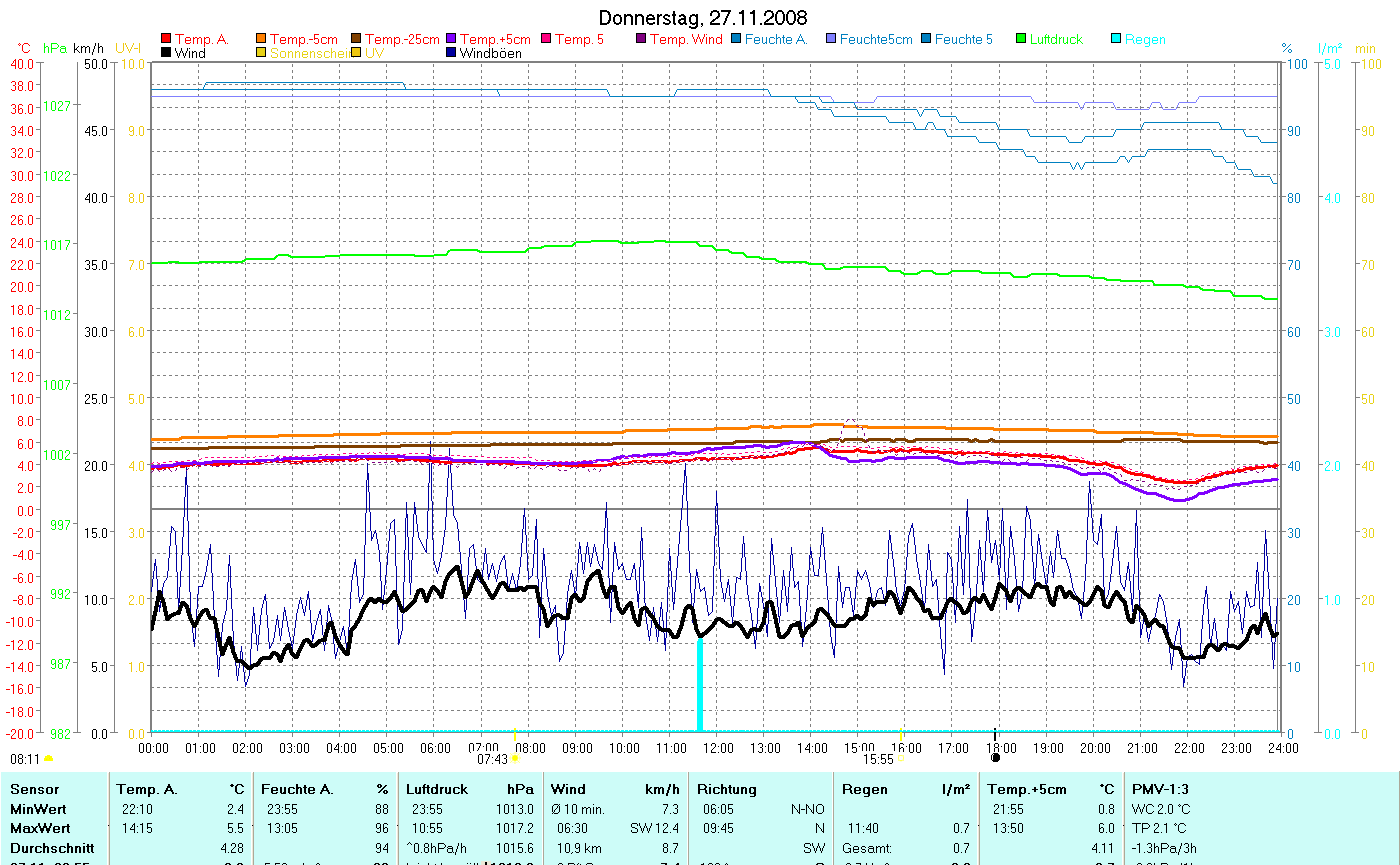
Task: Click the dark blue Windböen legend swatch
Action: click(x=452, y=53)
